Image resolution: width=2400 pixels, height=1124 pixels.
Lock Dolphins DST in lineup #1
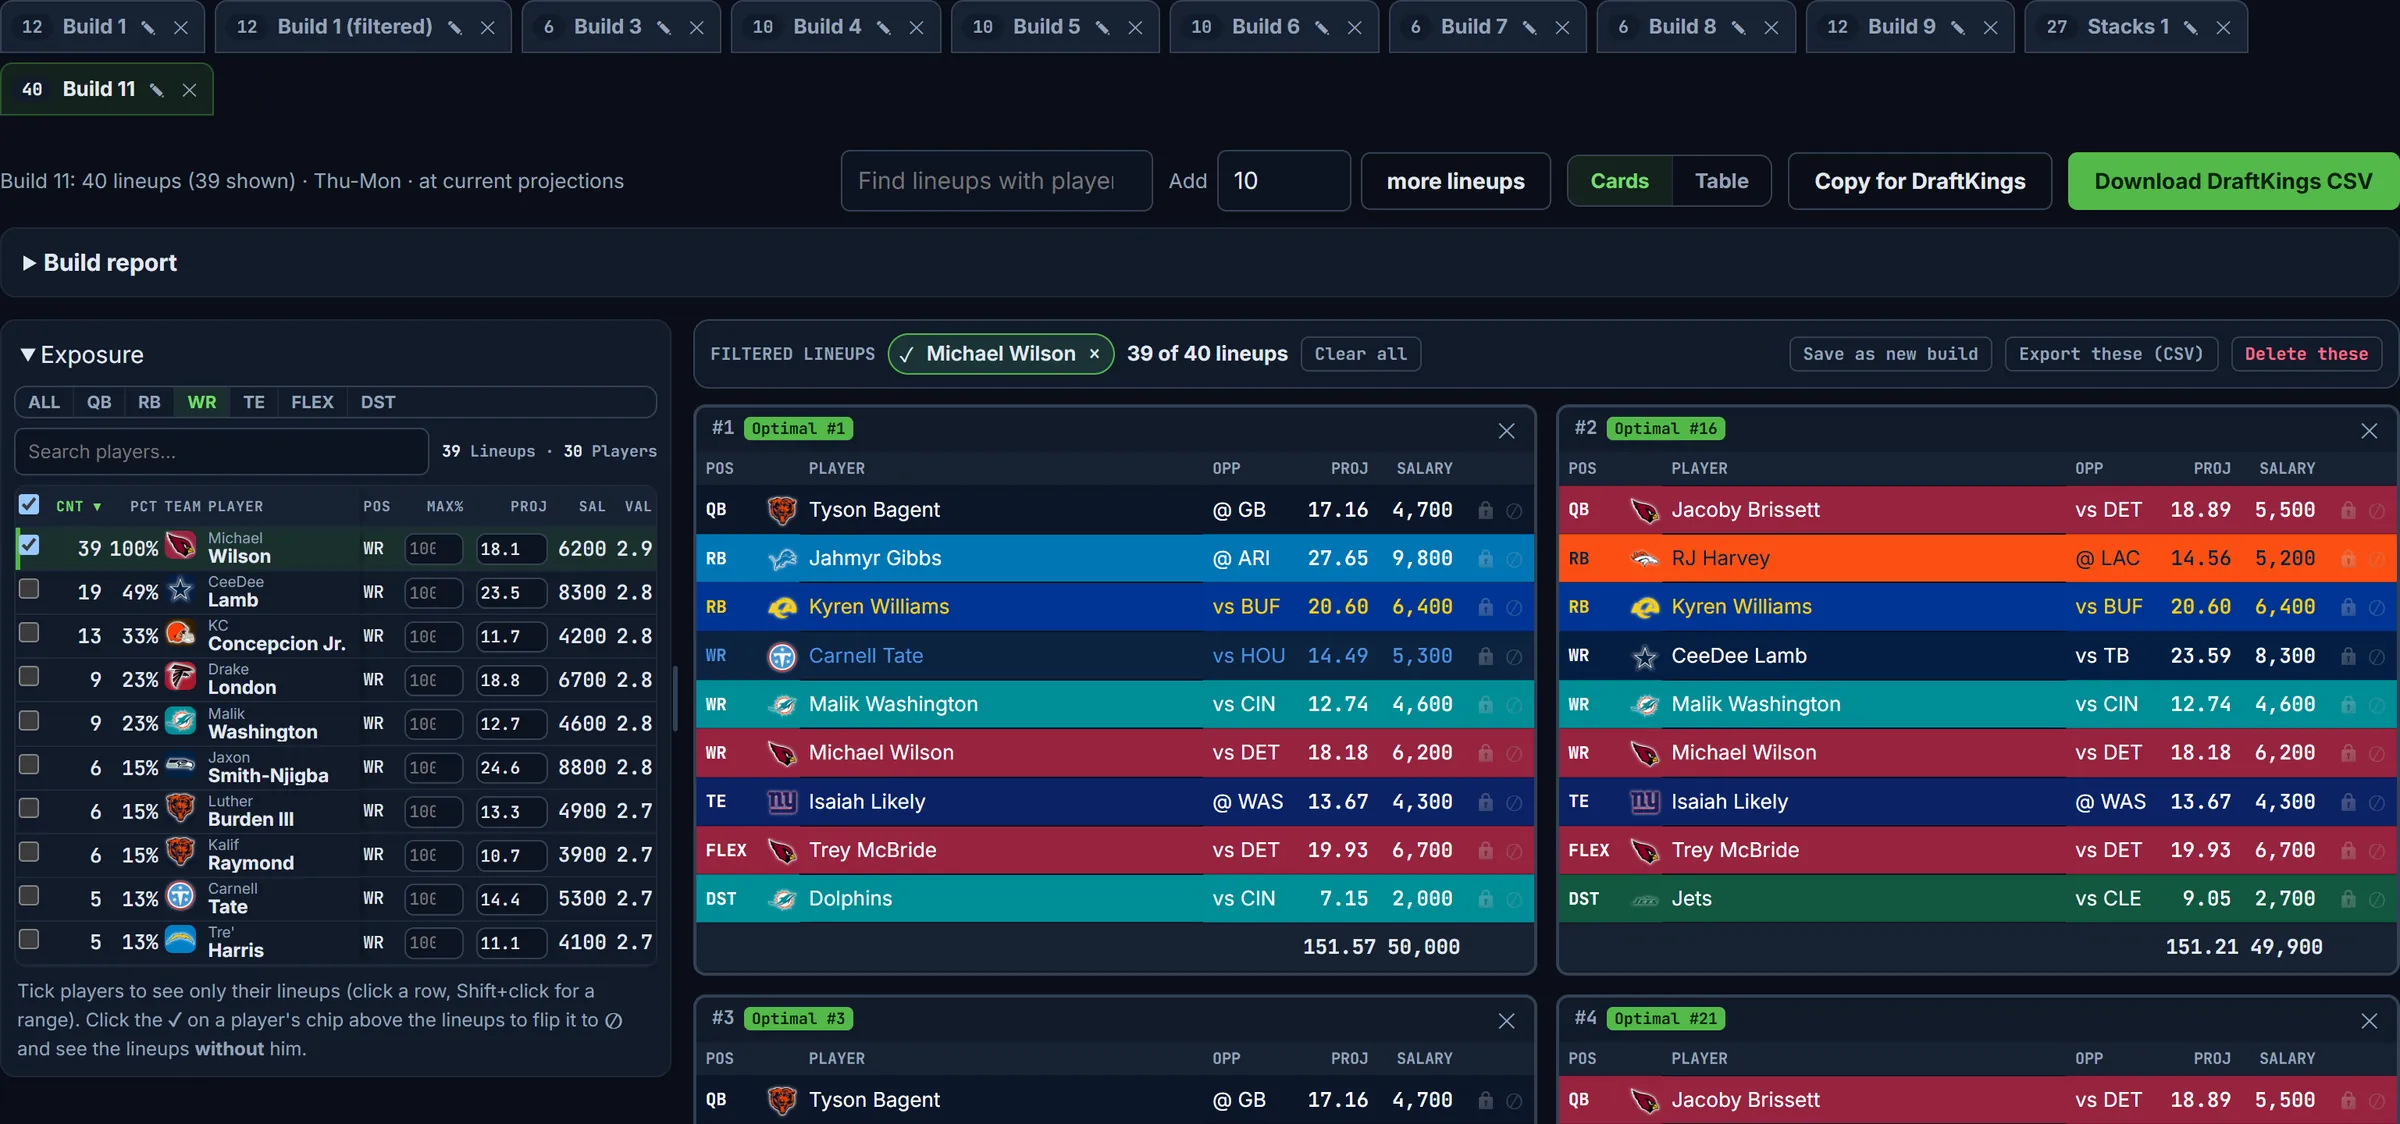1486,899
